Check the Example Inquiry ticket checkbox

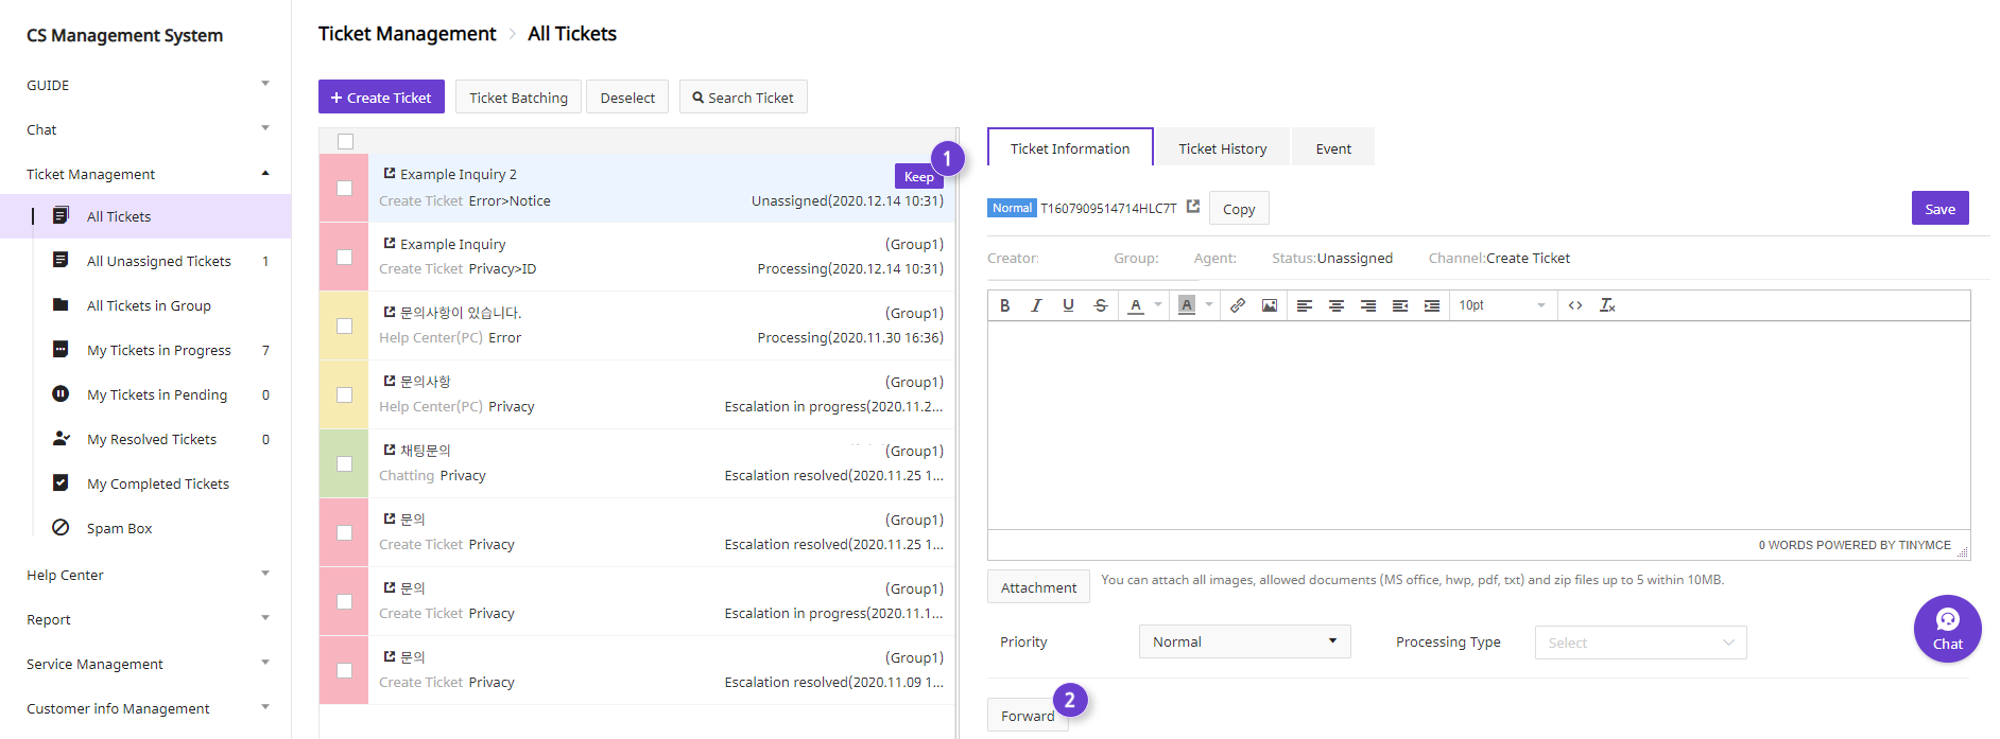344,257
